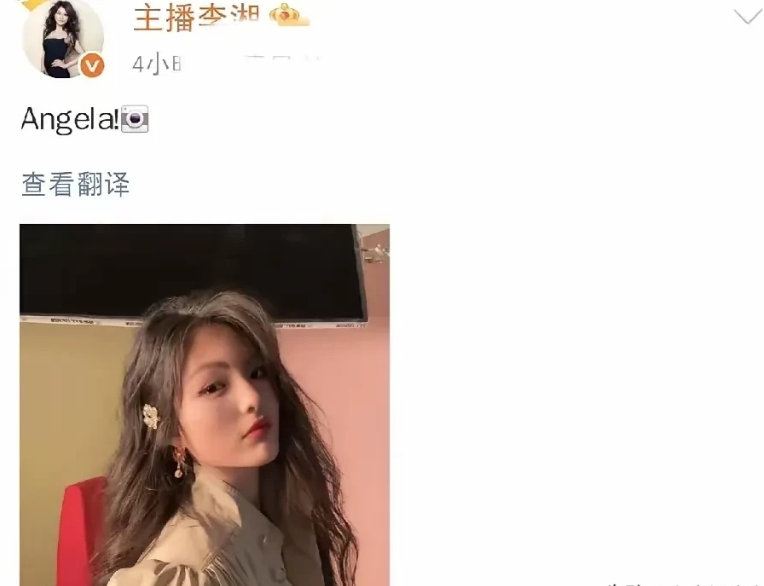Tap the black TV screen in photo
764x586 pixels.
[x=192, y=272]
